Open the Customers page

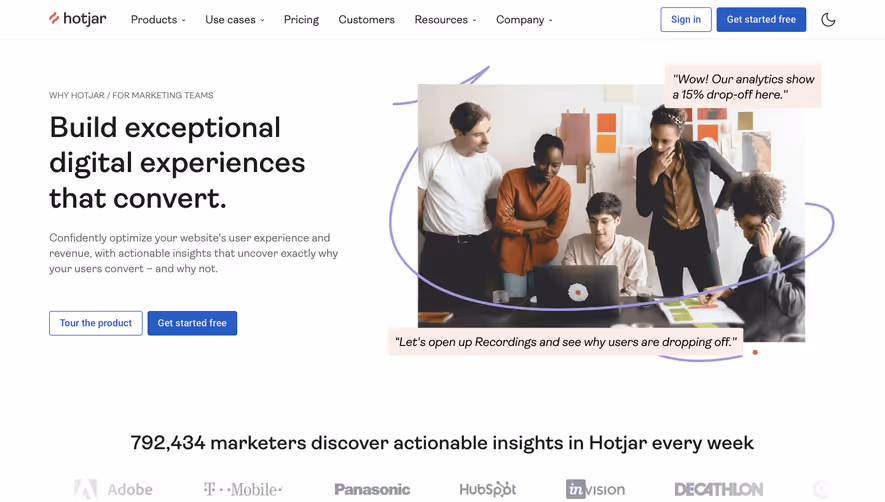pyautogui.click(x=366, y=20)
